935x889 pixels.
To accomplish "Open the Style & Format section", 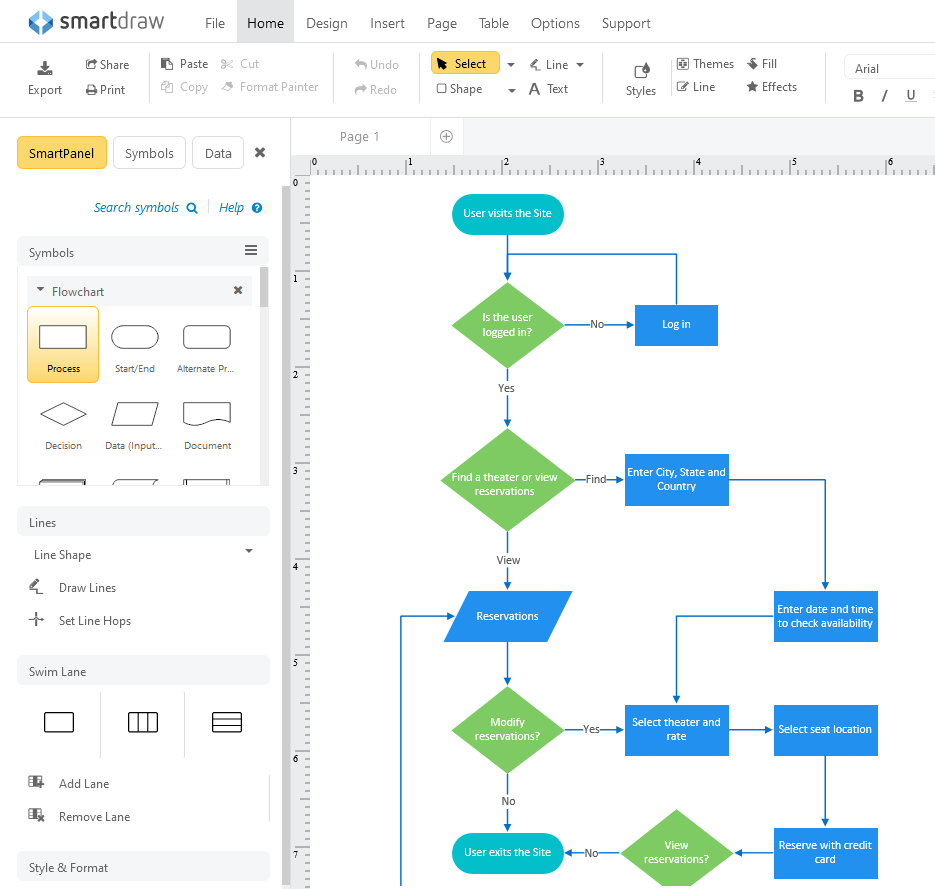I will tap(143, 866).
